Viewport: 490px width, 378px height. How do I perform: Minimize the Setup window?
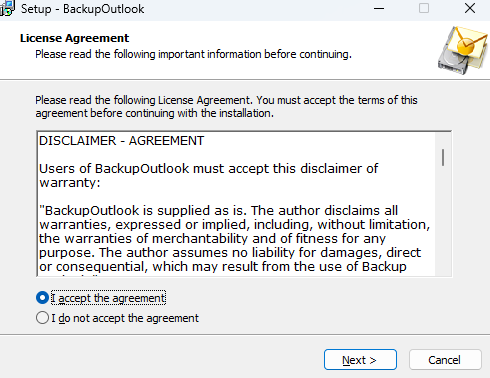click(x=379, y=8)
